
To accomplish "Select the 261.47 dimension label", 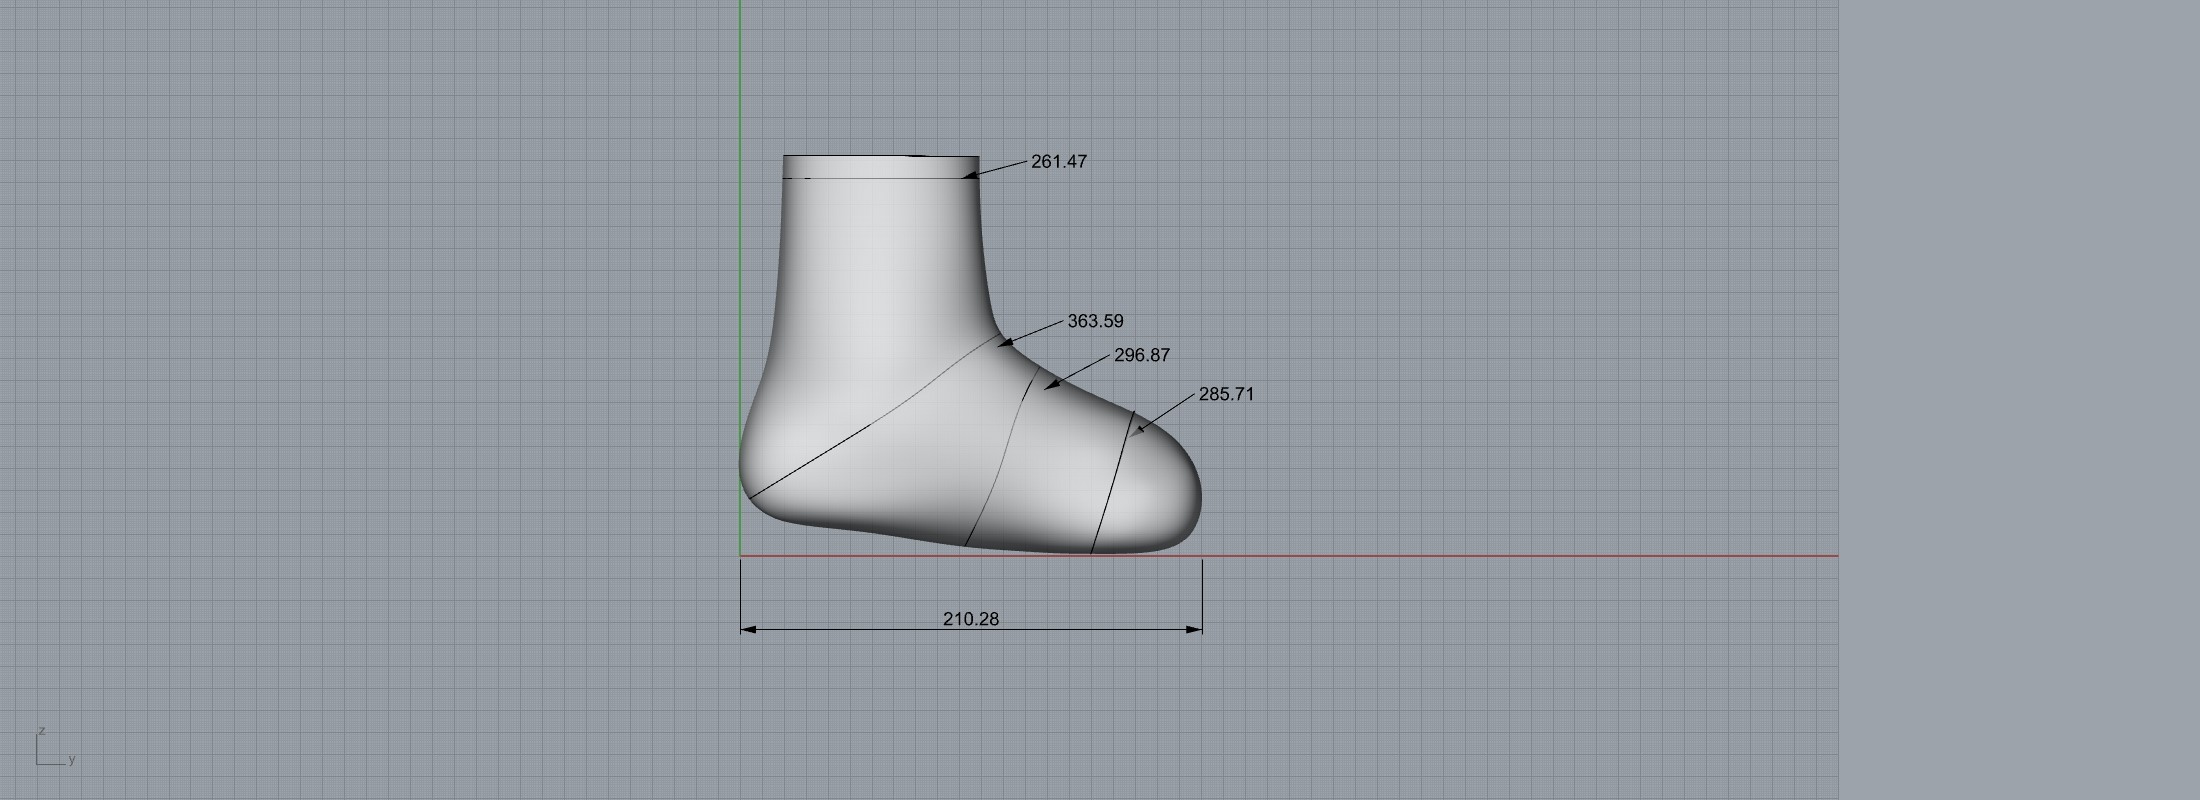I will pos(1058,162).
